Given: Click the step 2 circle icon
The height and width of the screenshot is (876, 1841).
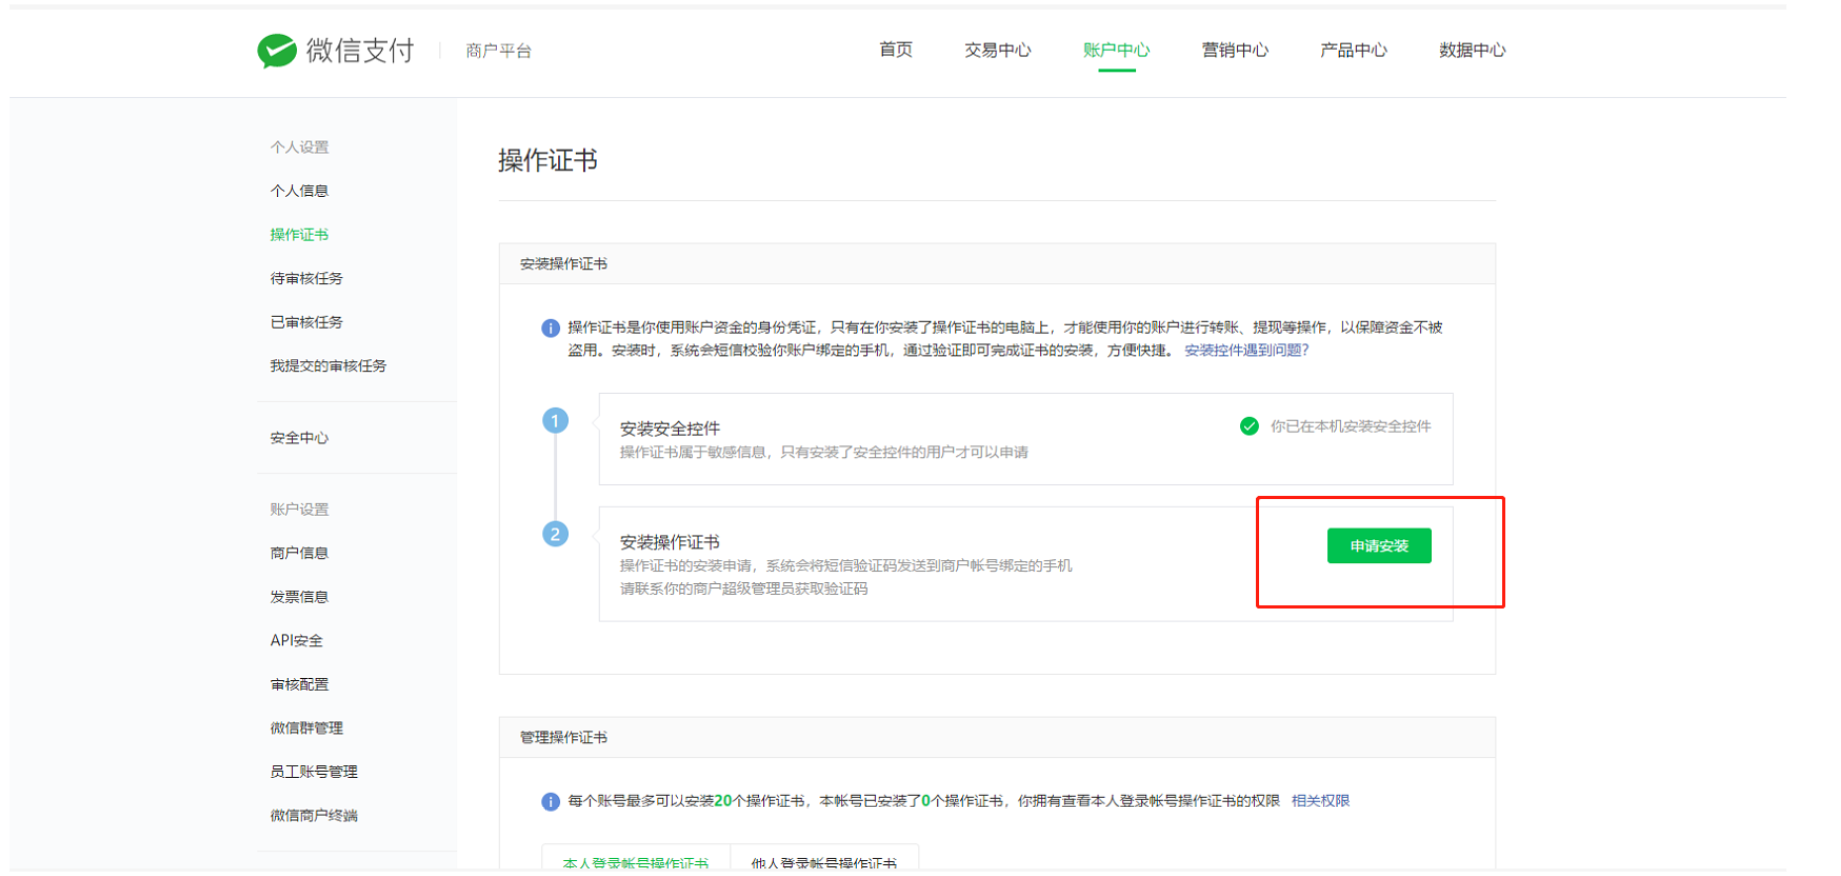Looking at the screenshot, I should pyautogui.click(x=555, y=534).
